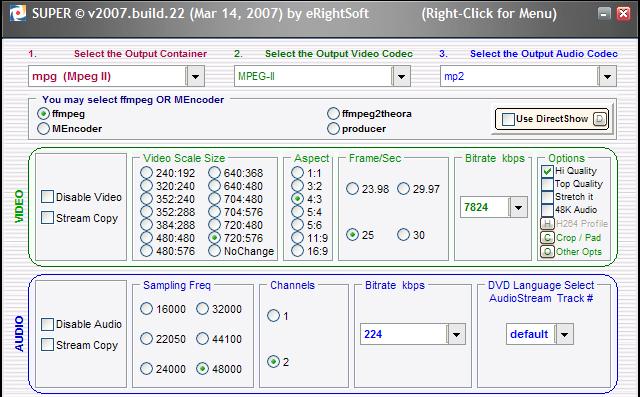
Task: Pick 23.98 frames per second
Action: pos(352,189)
